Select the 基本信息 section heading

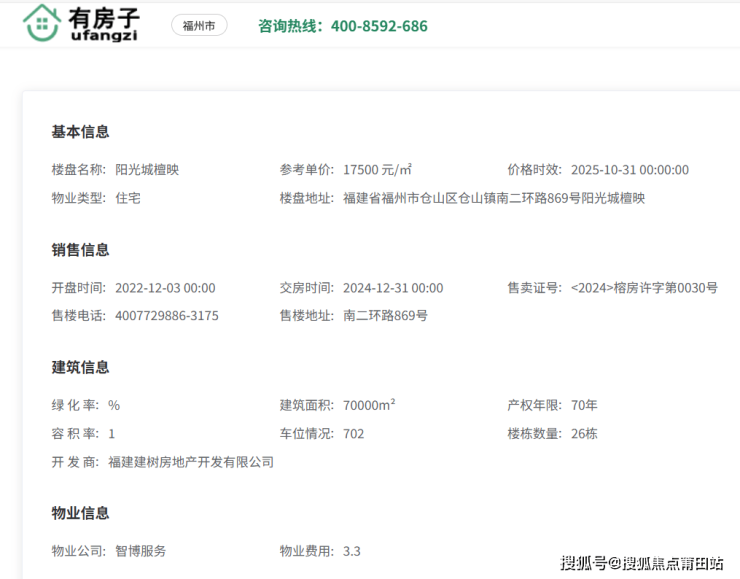[80, 132]
